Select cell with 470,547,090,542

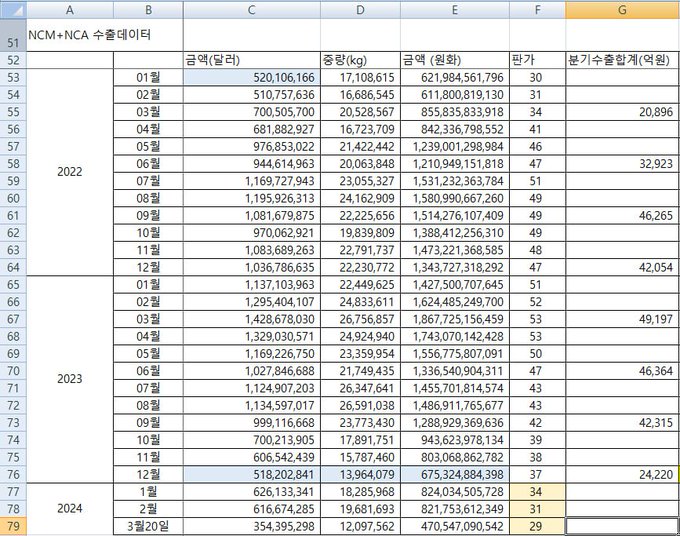pos(454,526)
